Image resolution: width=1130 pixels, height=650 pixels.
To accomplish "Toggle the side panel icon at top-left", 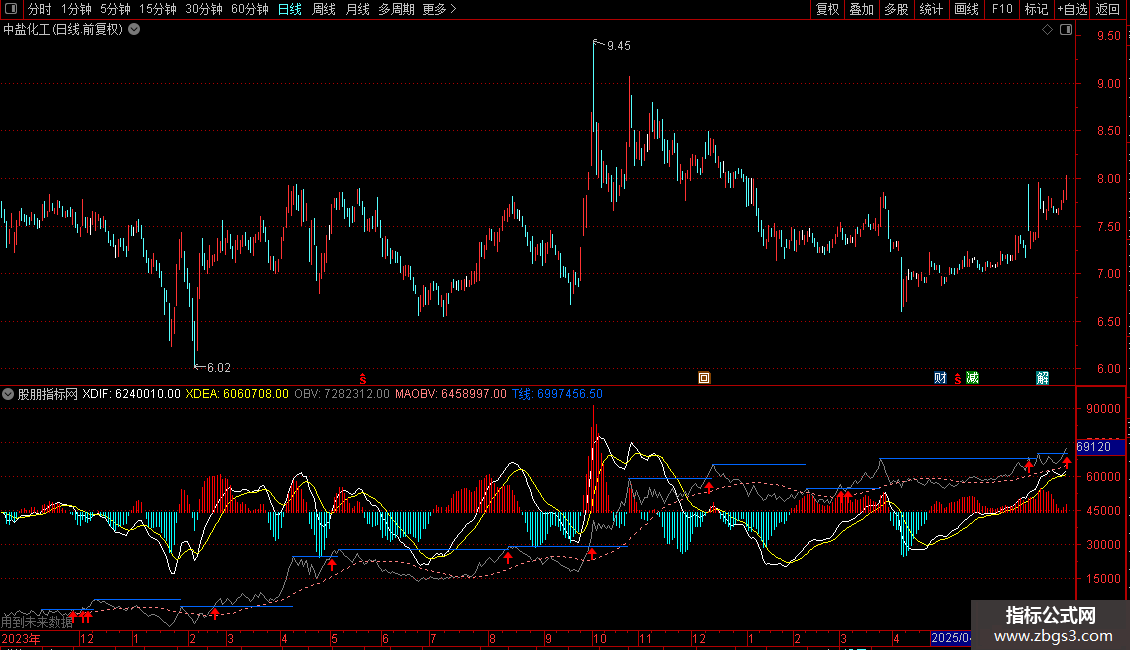I will pos(11,9).
